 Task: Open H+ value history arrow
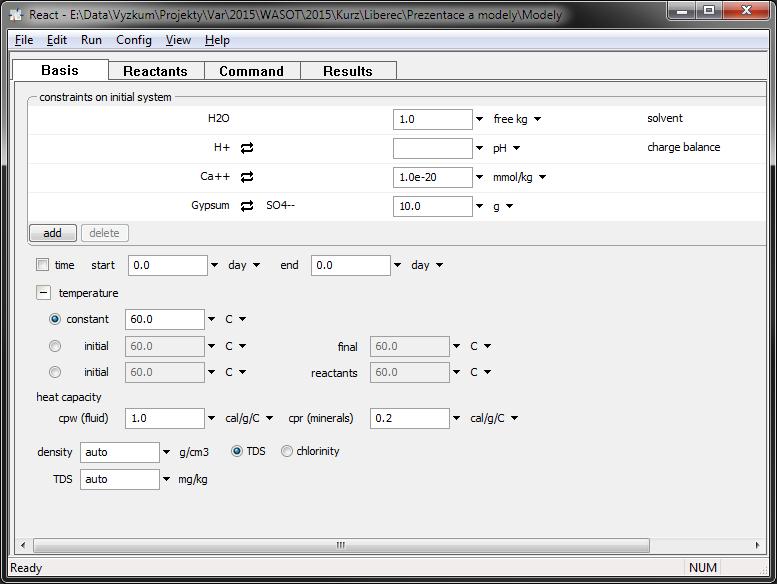(479, 148)
